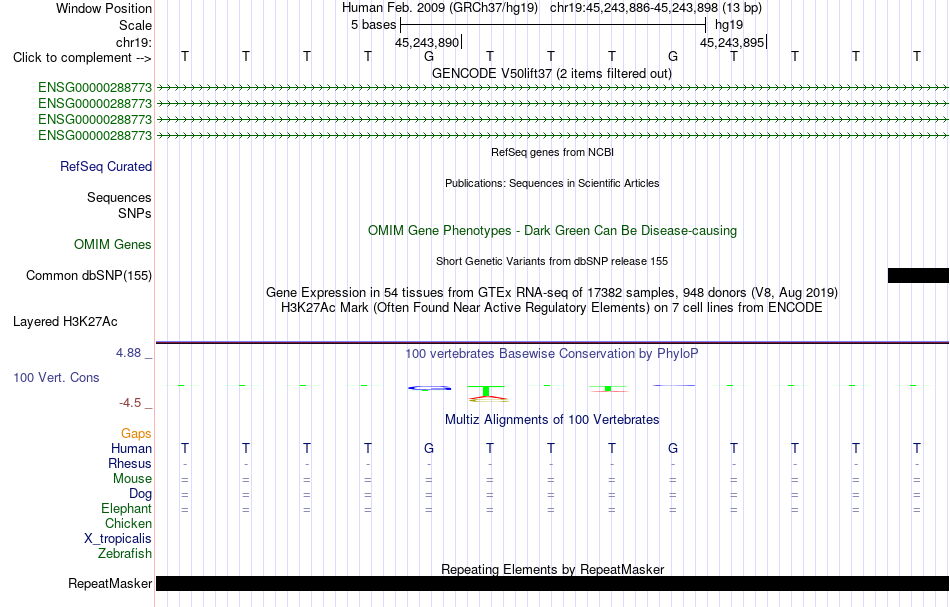950x607 pixels.
Task: Select the topmost ENSG00000288773 transcript label
Action: coord(95,87)
